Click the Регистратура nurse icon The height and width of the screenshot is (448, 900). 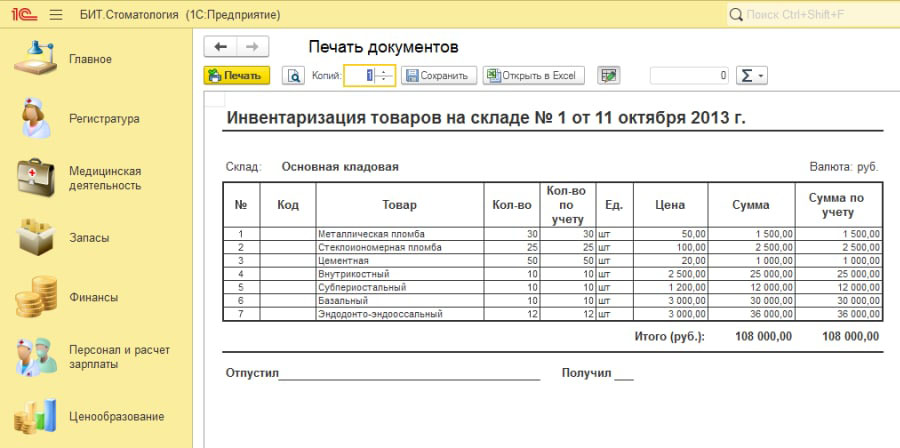pos(36,118)
